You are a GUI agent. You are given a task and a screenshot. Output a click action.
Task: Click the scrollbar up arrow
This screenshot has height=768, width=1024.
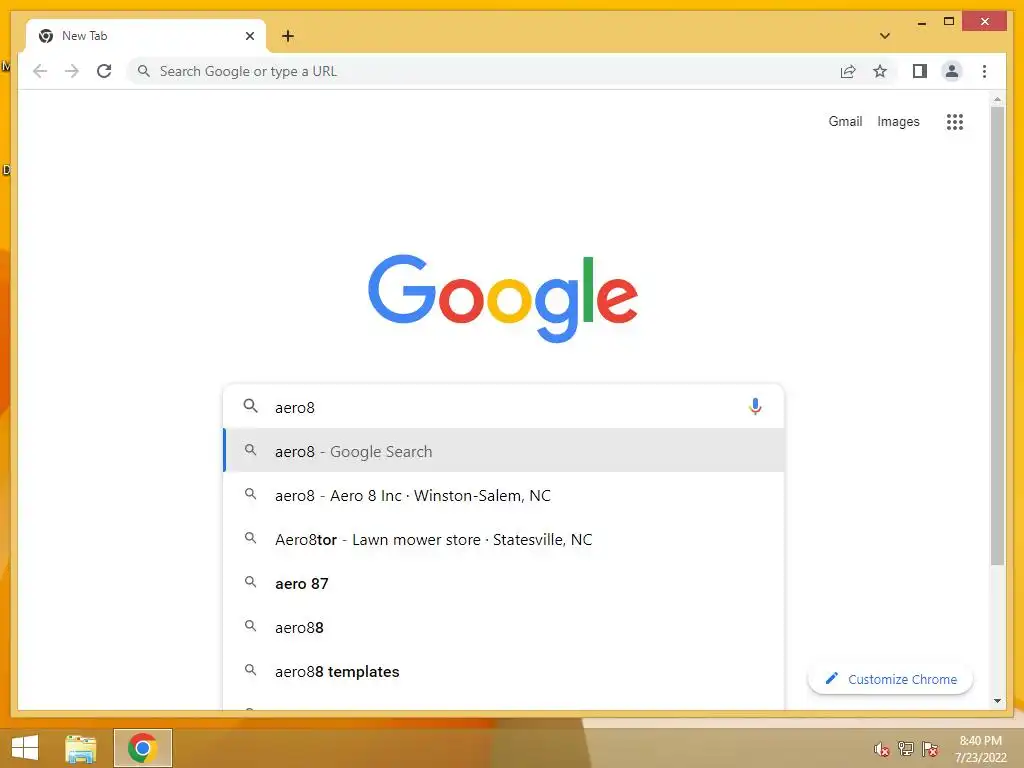tap(997, 100)
